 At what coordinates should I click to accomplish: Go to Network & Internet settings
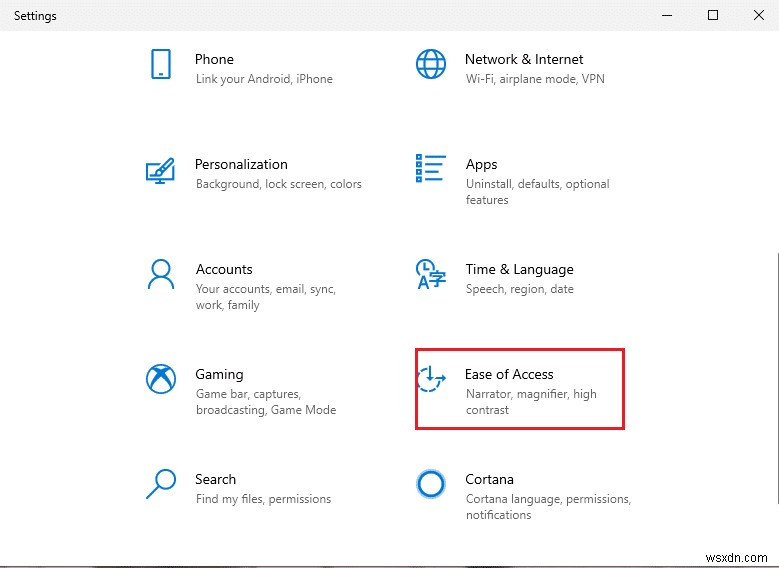pos(524,59)
